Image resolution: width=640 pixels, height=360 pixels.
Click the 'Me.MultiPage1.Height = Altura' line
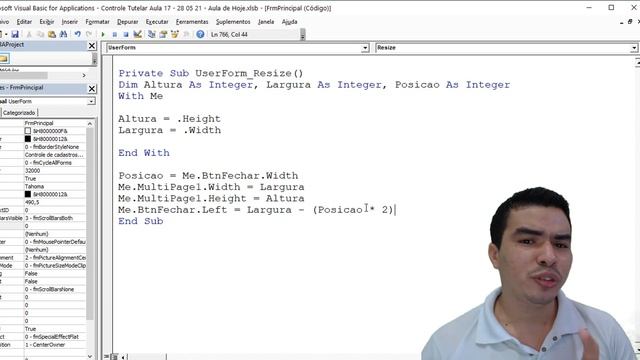[211, 198]
